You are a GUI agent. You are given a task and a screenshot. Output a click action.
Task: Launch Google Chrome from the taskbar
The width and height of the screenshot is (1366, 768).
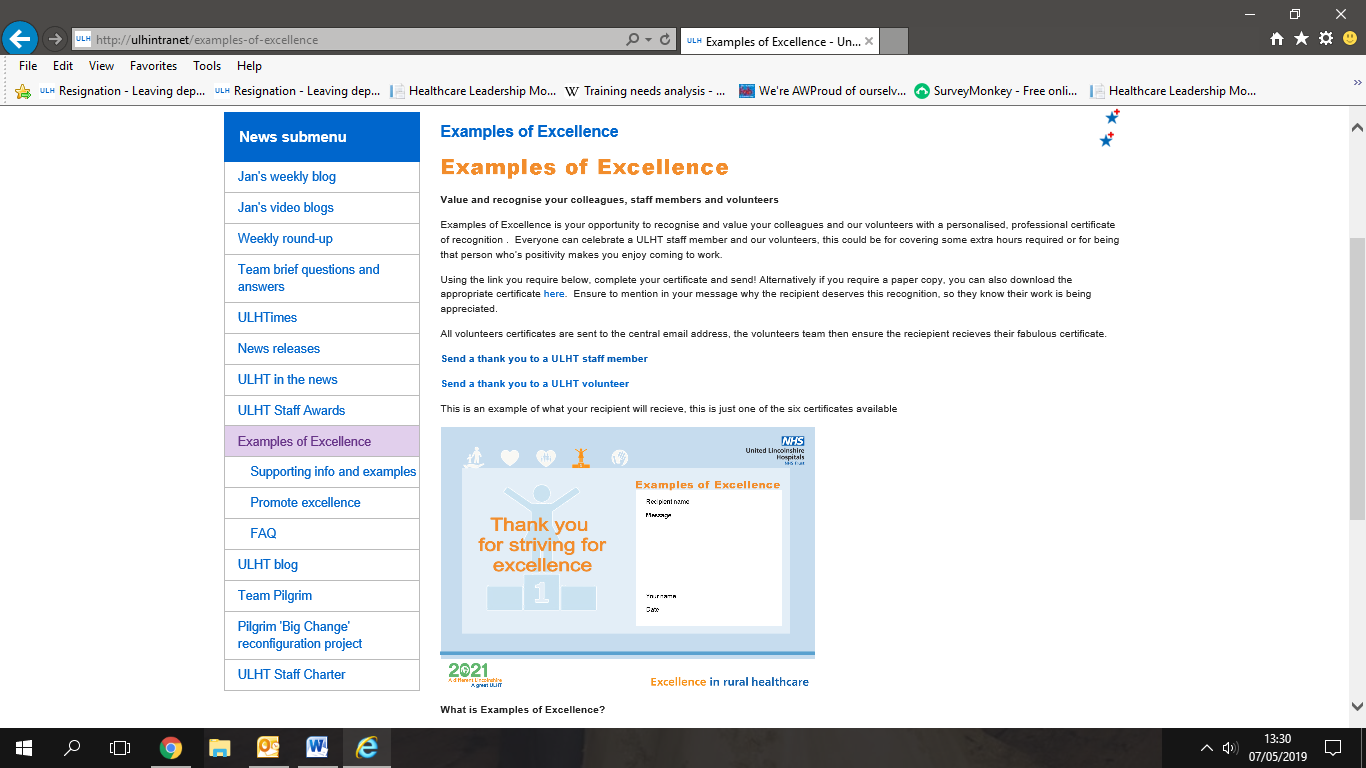click(x=171, y=748)
